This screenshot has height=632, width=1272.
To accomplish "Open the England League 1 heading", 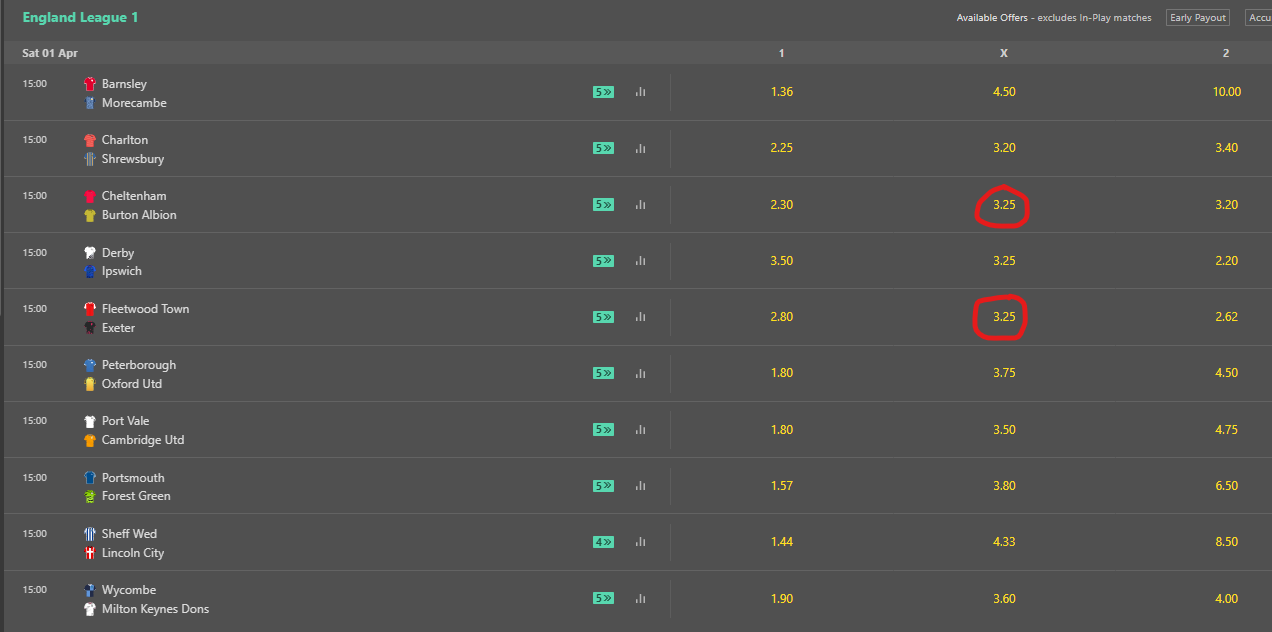I will 80,18.
